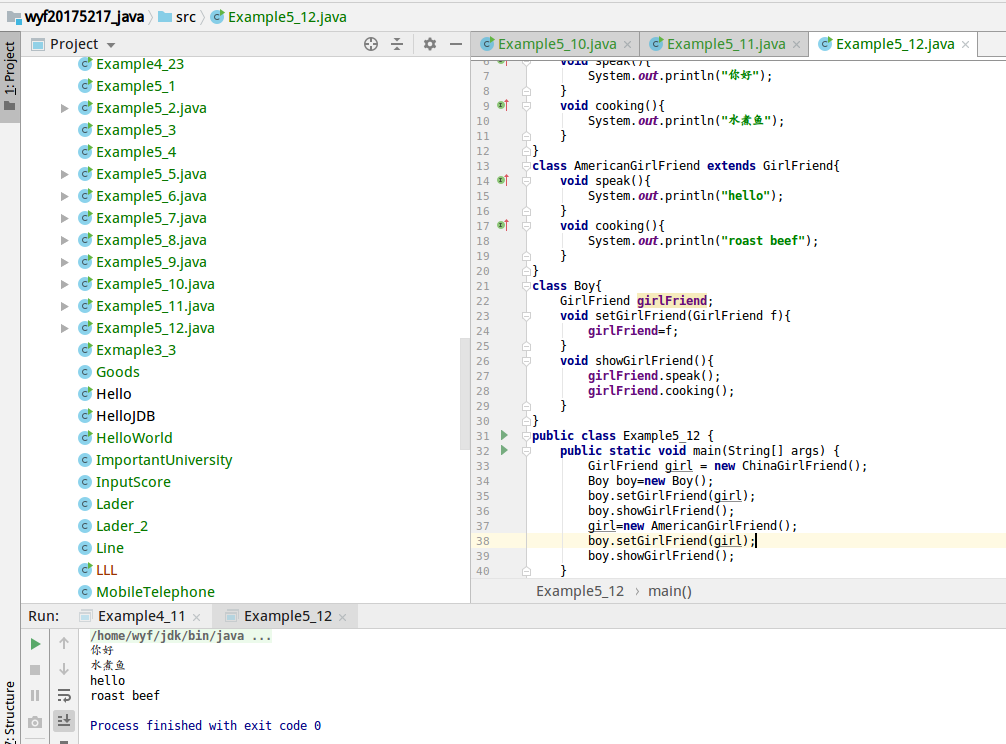Click the up arrow in Run panel
The image size is (1006, 744).
[x=64, y=643]
